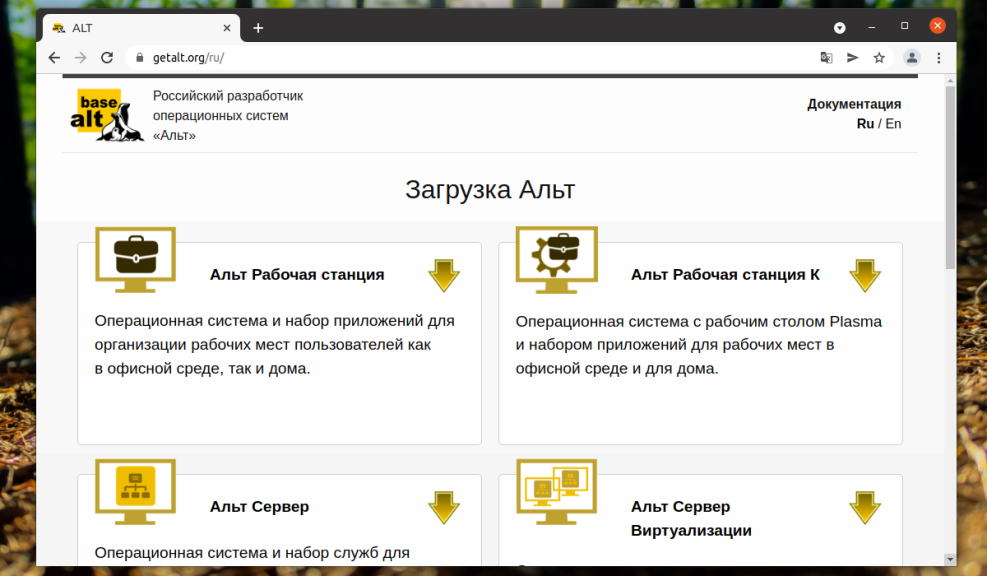Open the browser profile icon
The height and width of the screenshot is (576, 987).
911,58
